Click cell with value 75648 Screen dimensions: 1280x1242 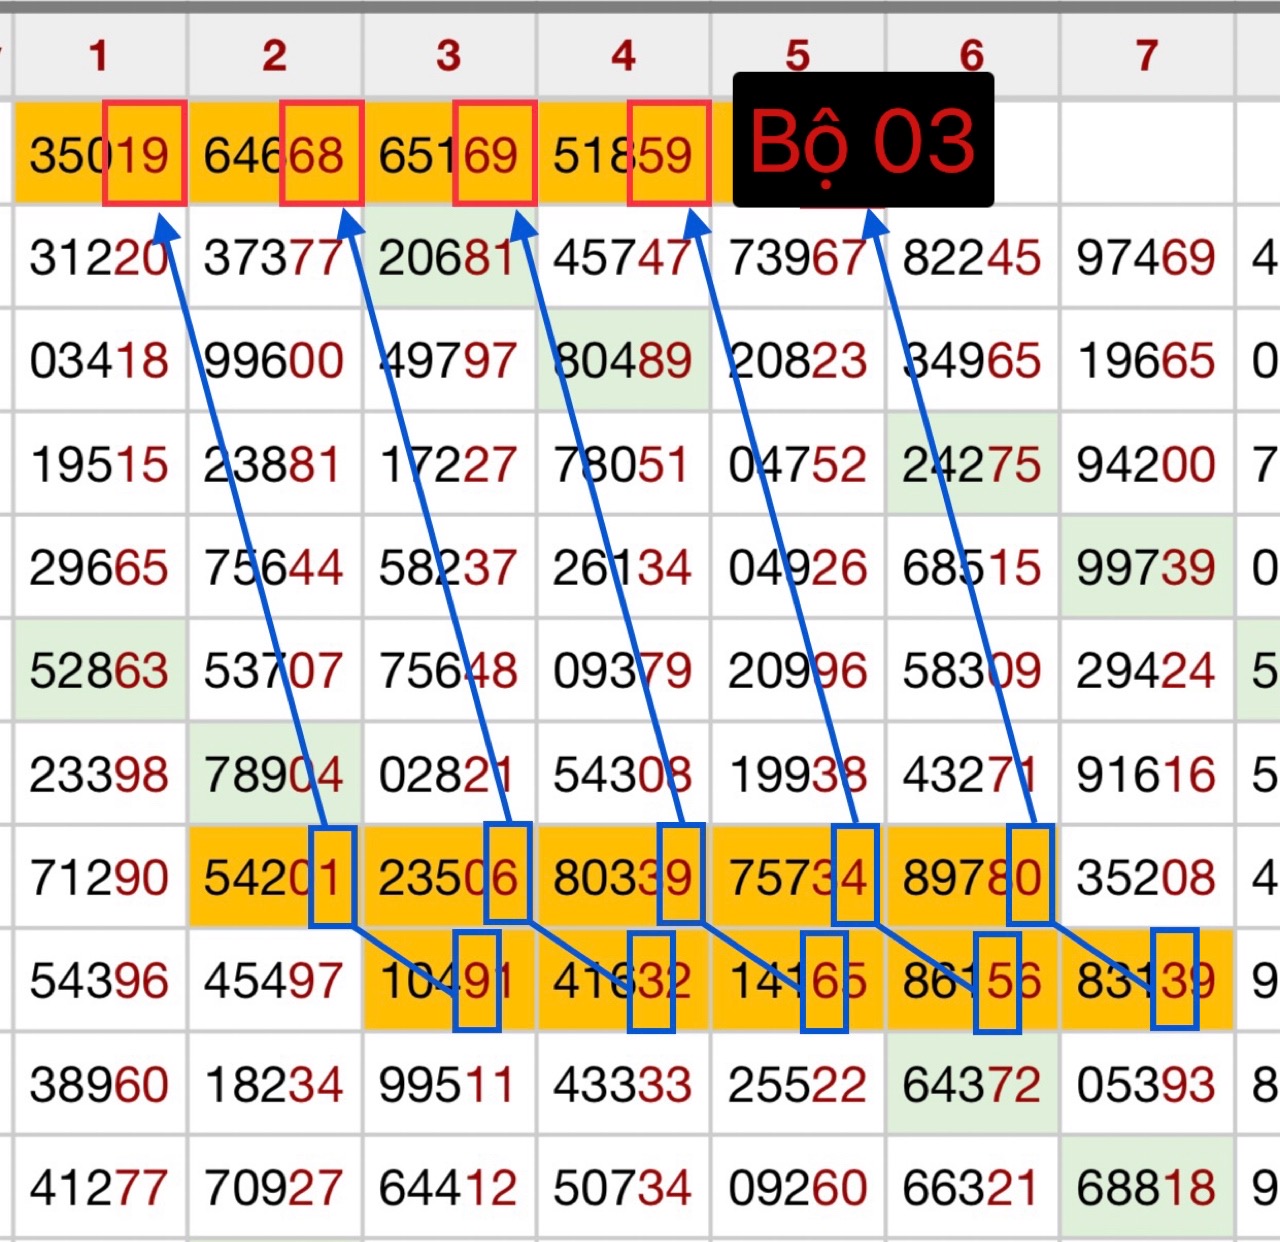point(449,670)
